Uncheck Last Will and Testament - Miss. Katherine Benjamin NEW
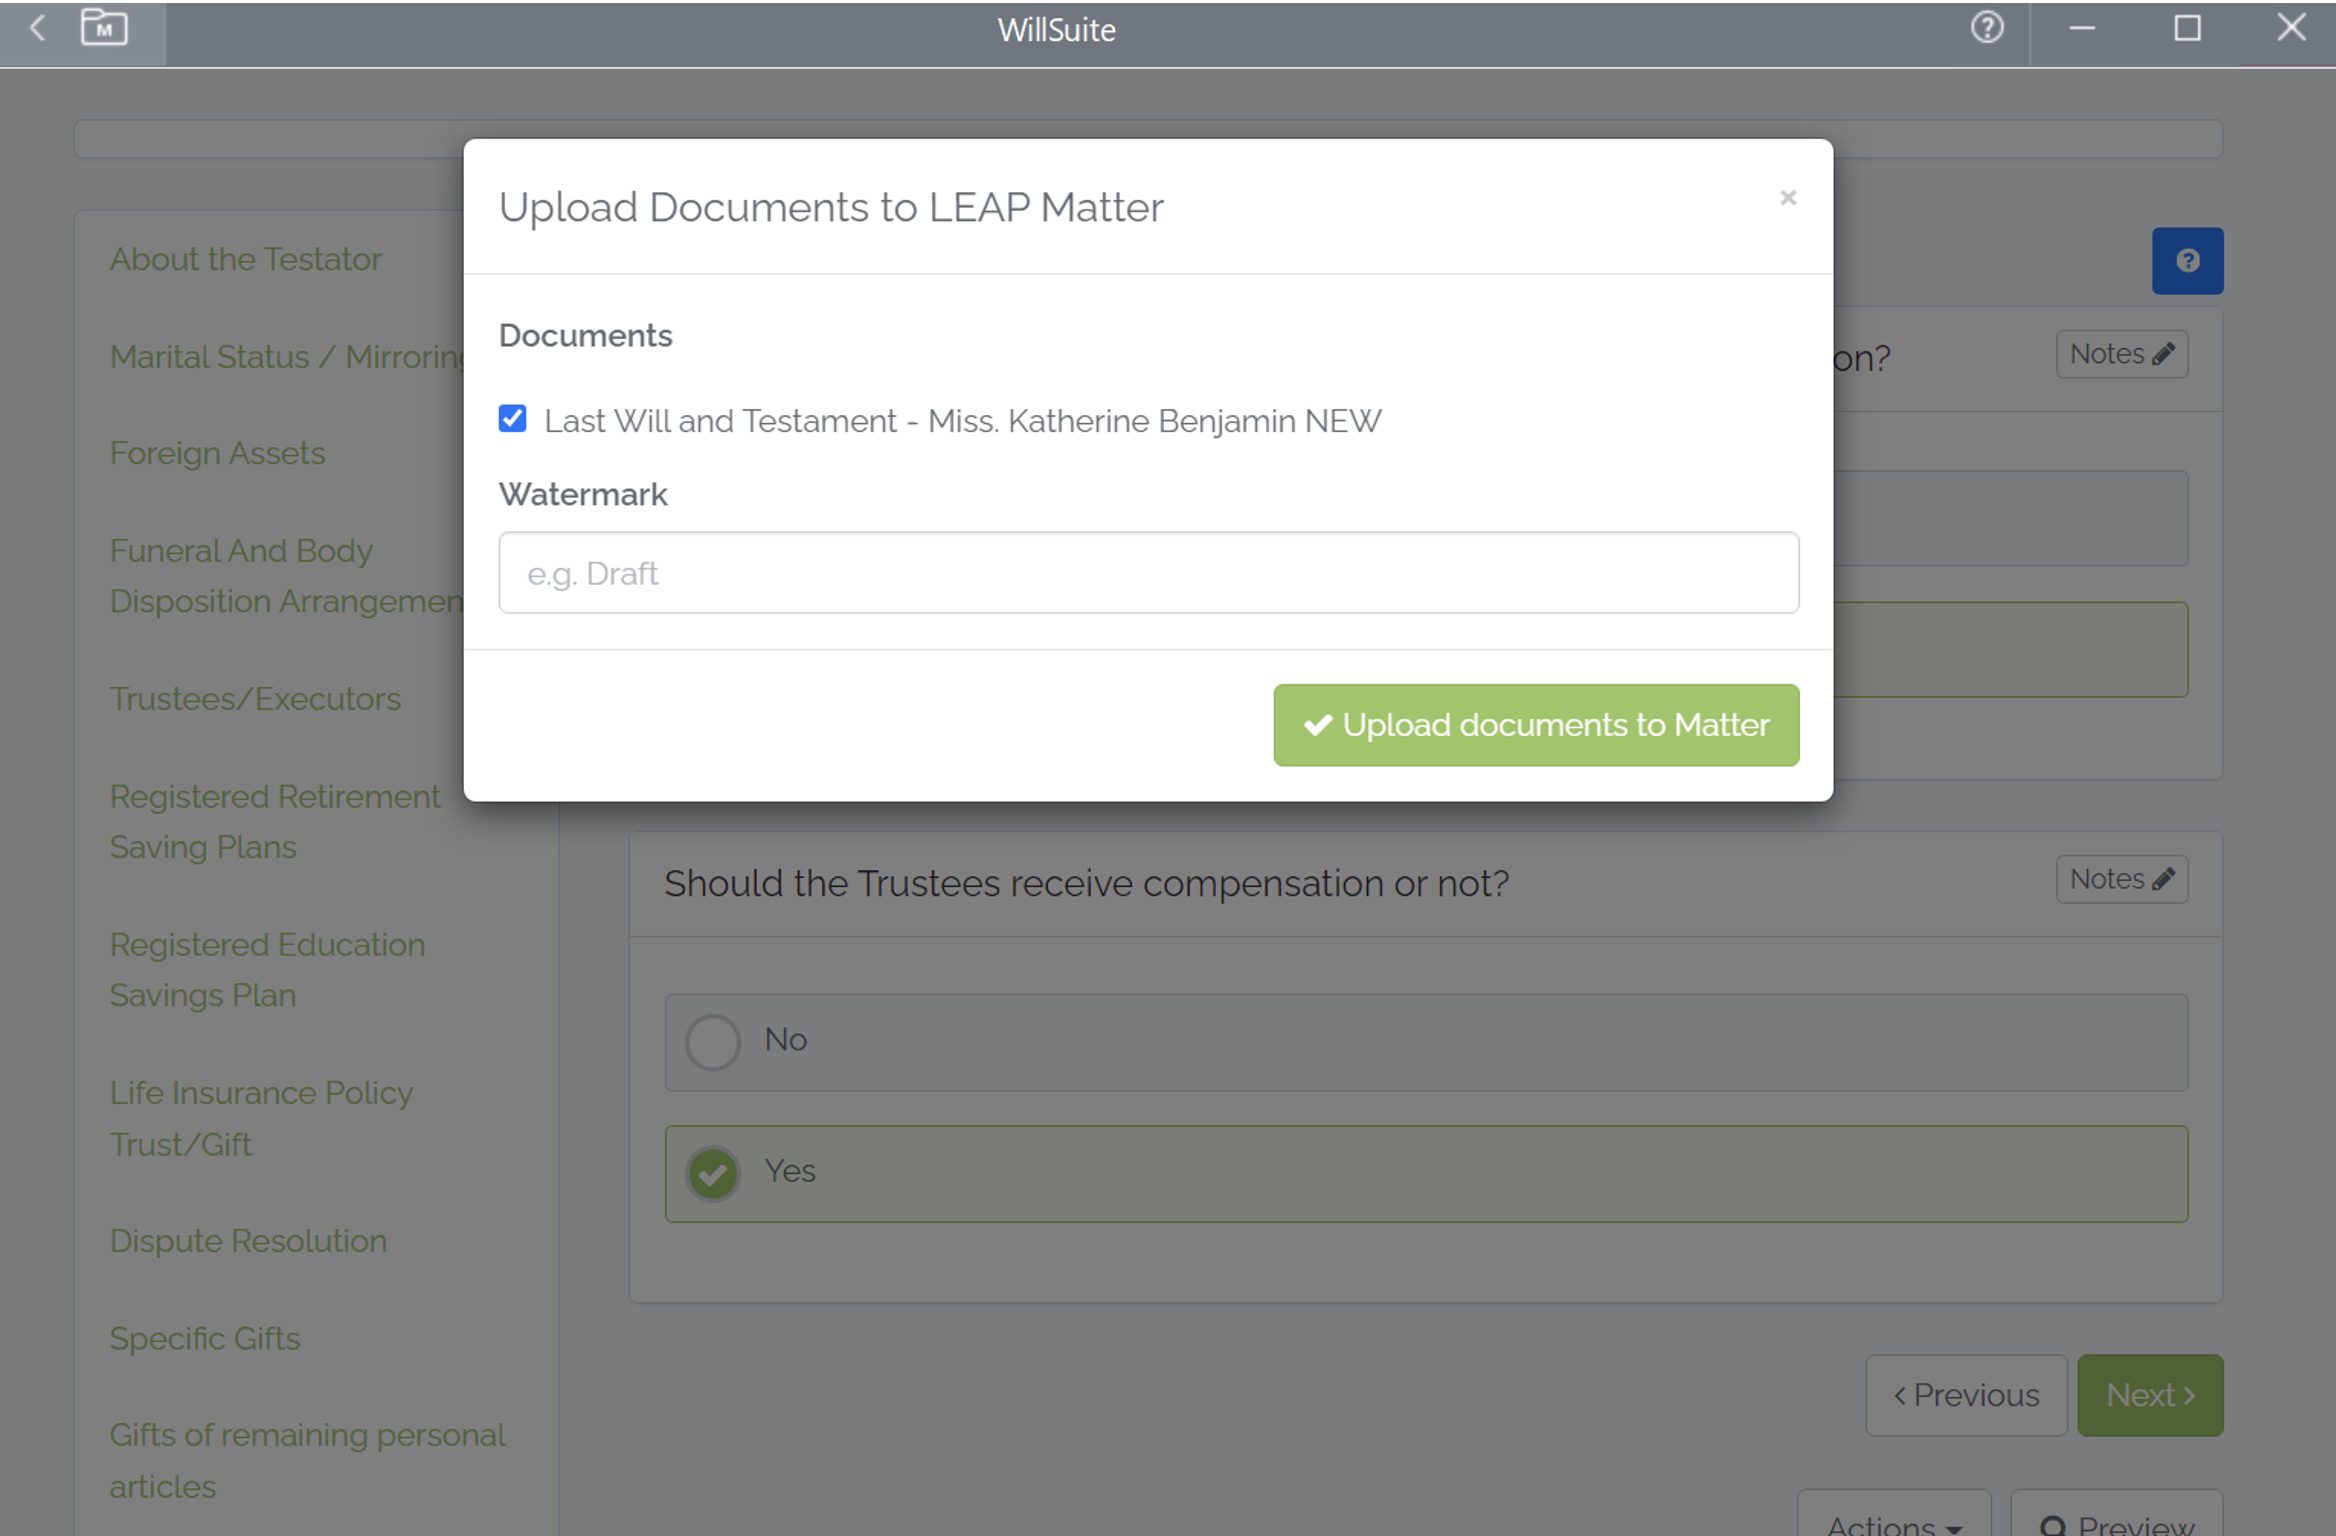 [511, 419]
